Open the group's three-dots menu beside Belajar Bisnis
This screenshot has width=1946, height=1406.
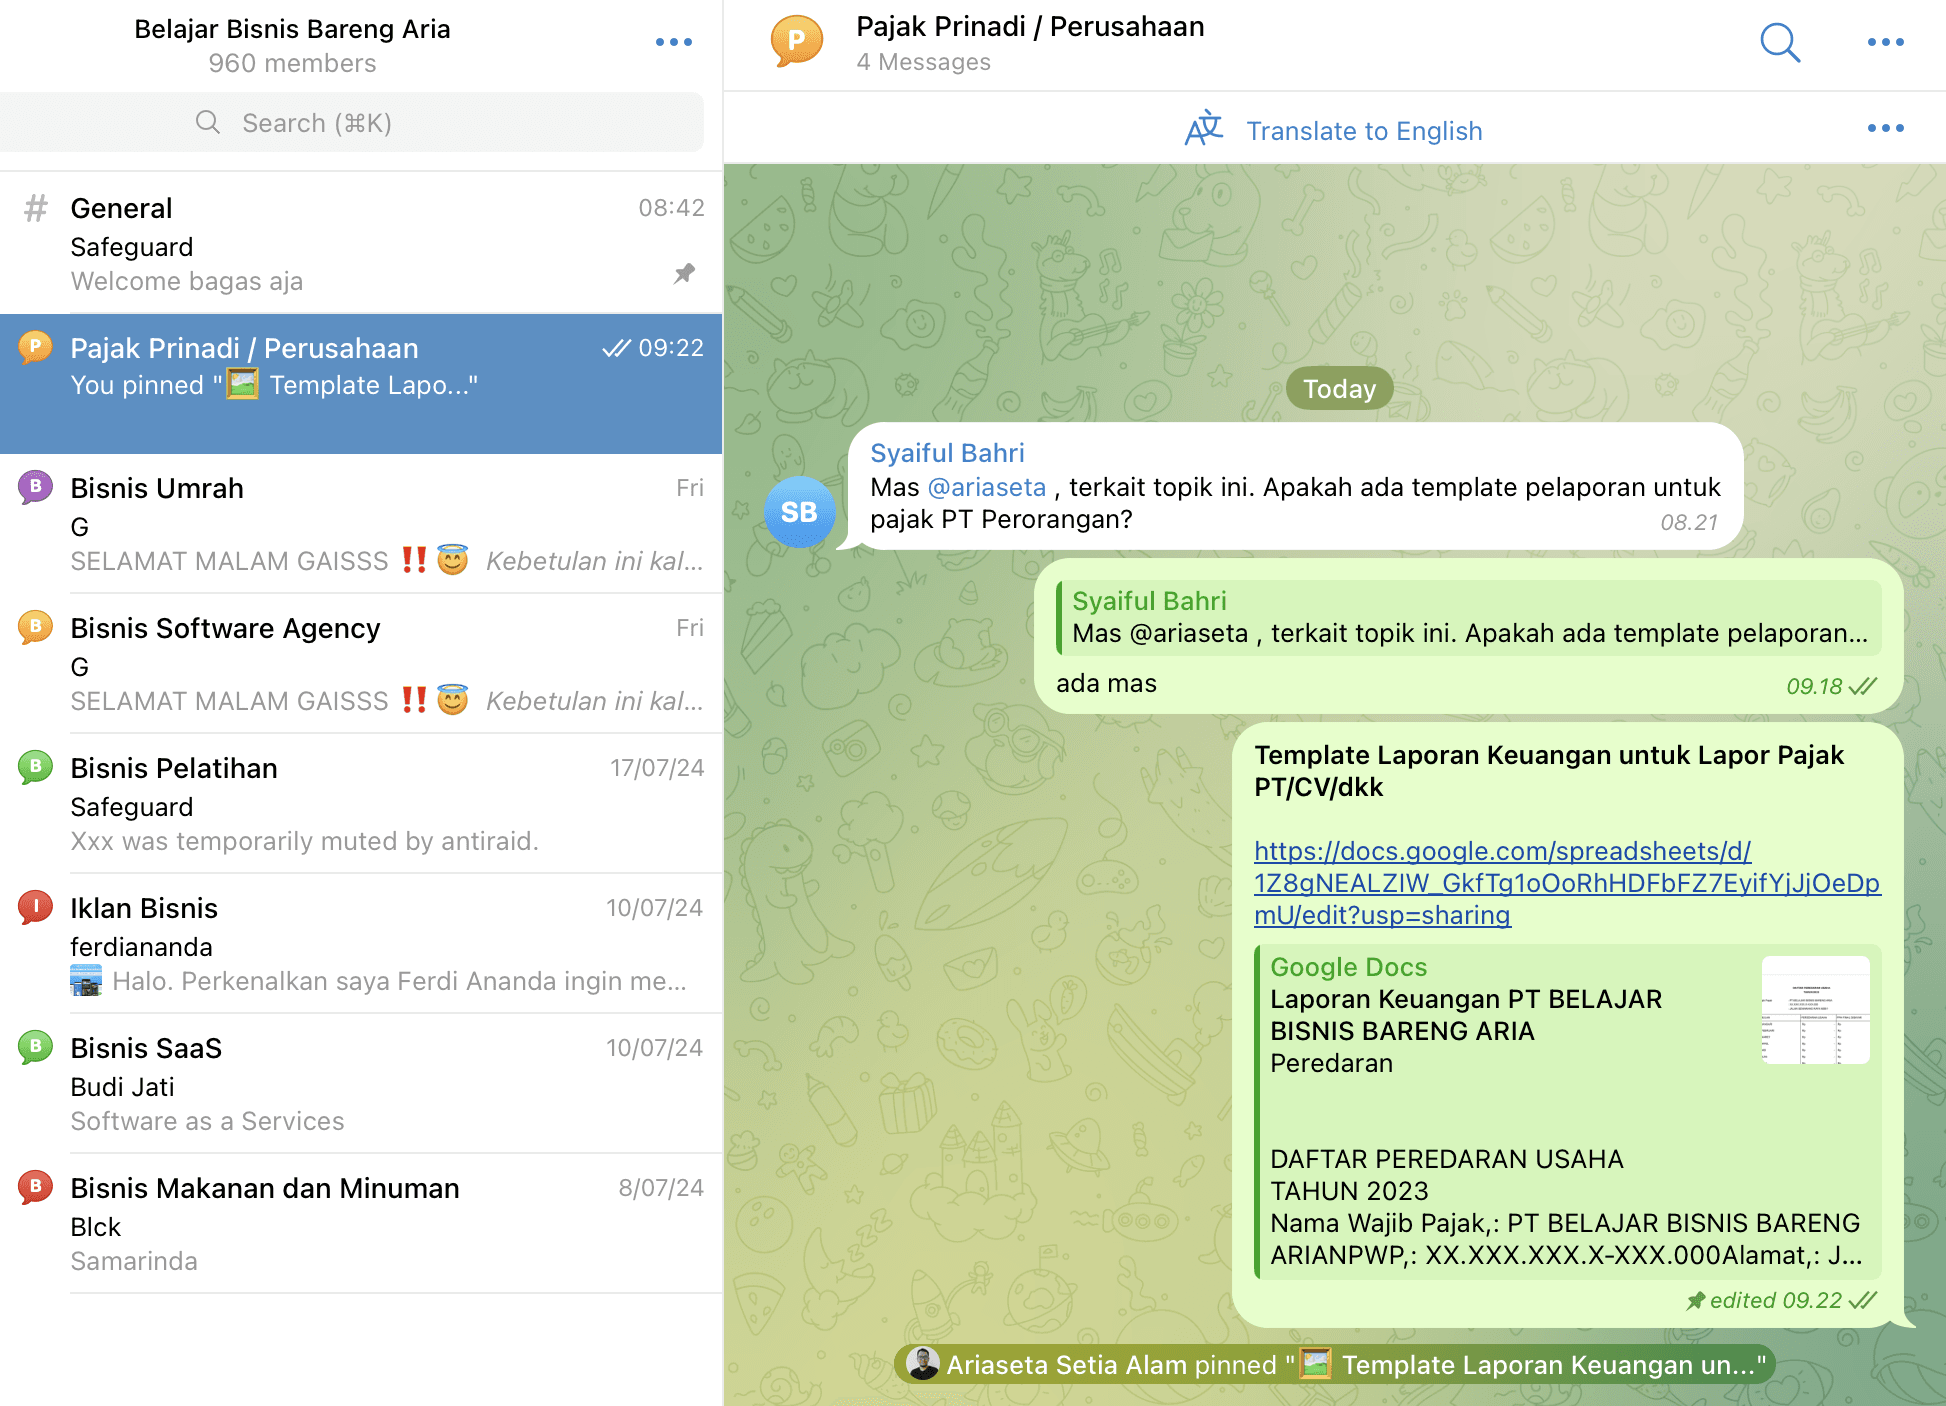[673, 43]
